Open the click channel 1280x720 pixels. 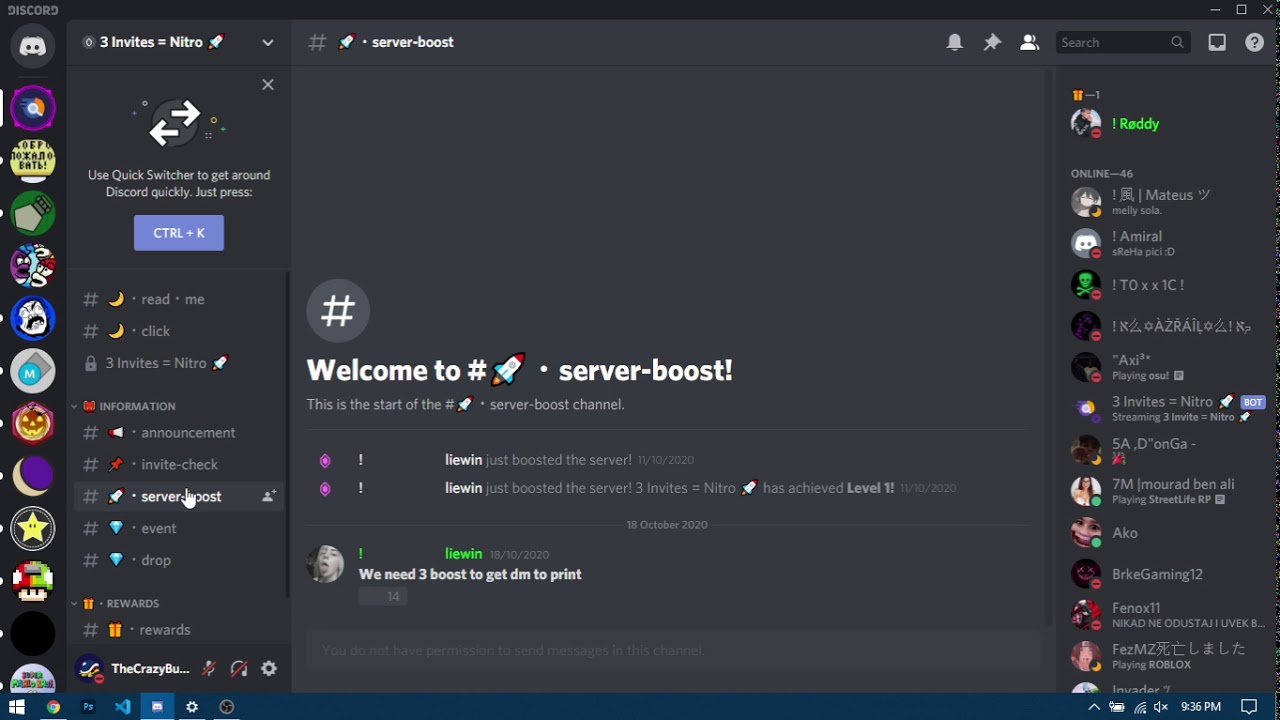coord(178,331)
